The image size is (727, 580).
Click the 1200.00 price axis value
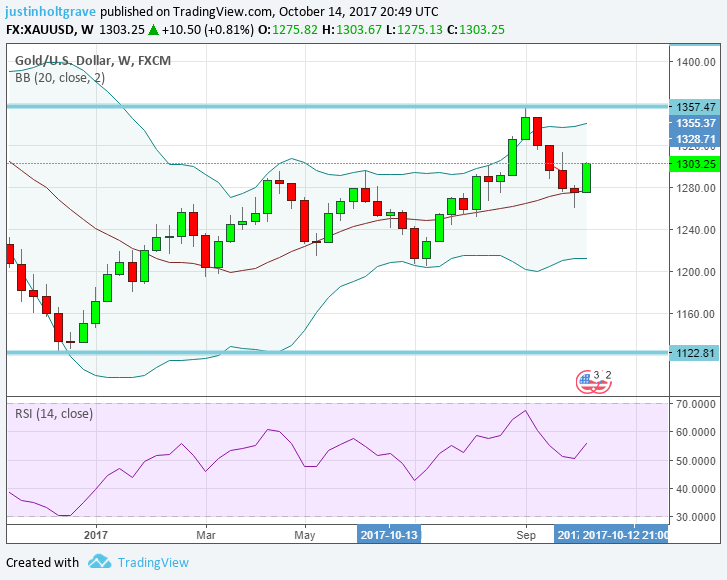tap(695, 272)
